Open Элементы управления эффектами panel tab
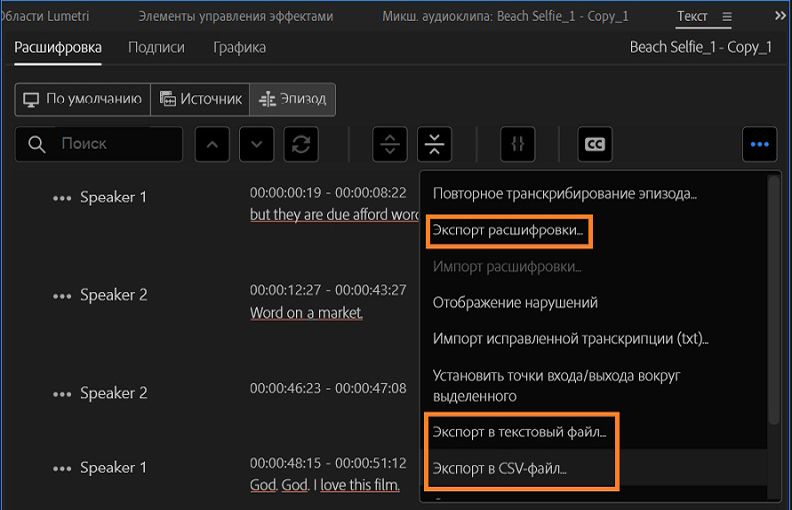Screen dimensions: 792x510 (236, 16)
